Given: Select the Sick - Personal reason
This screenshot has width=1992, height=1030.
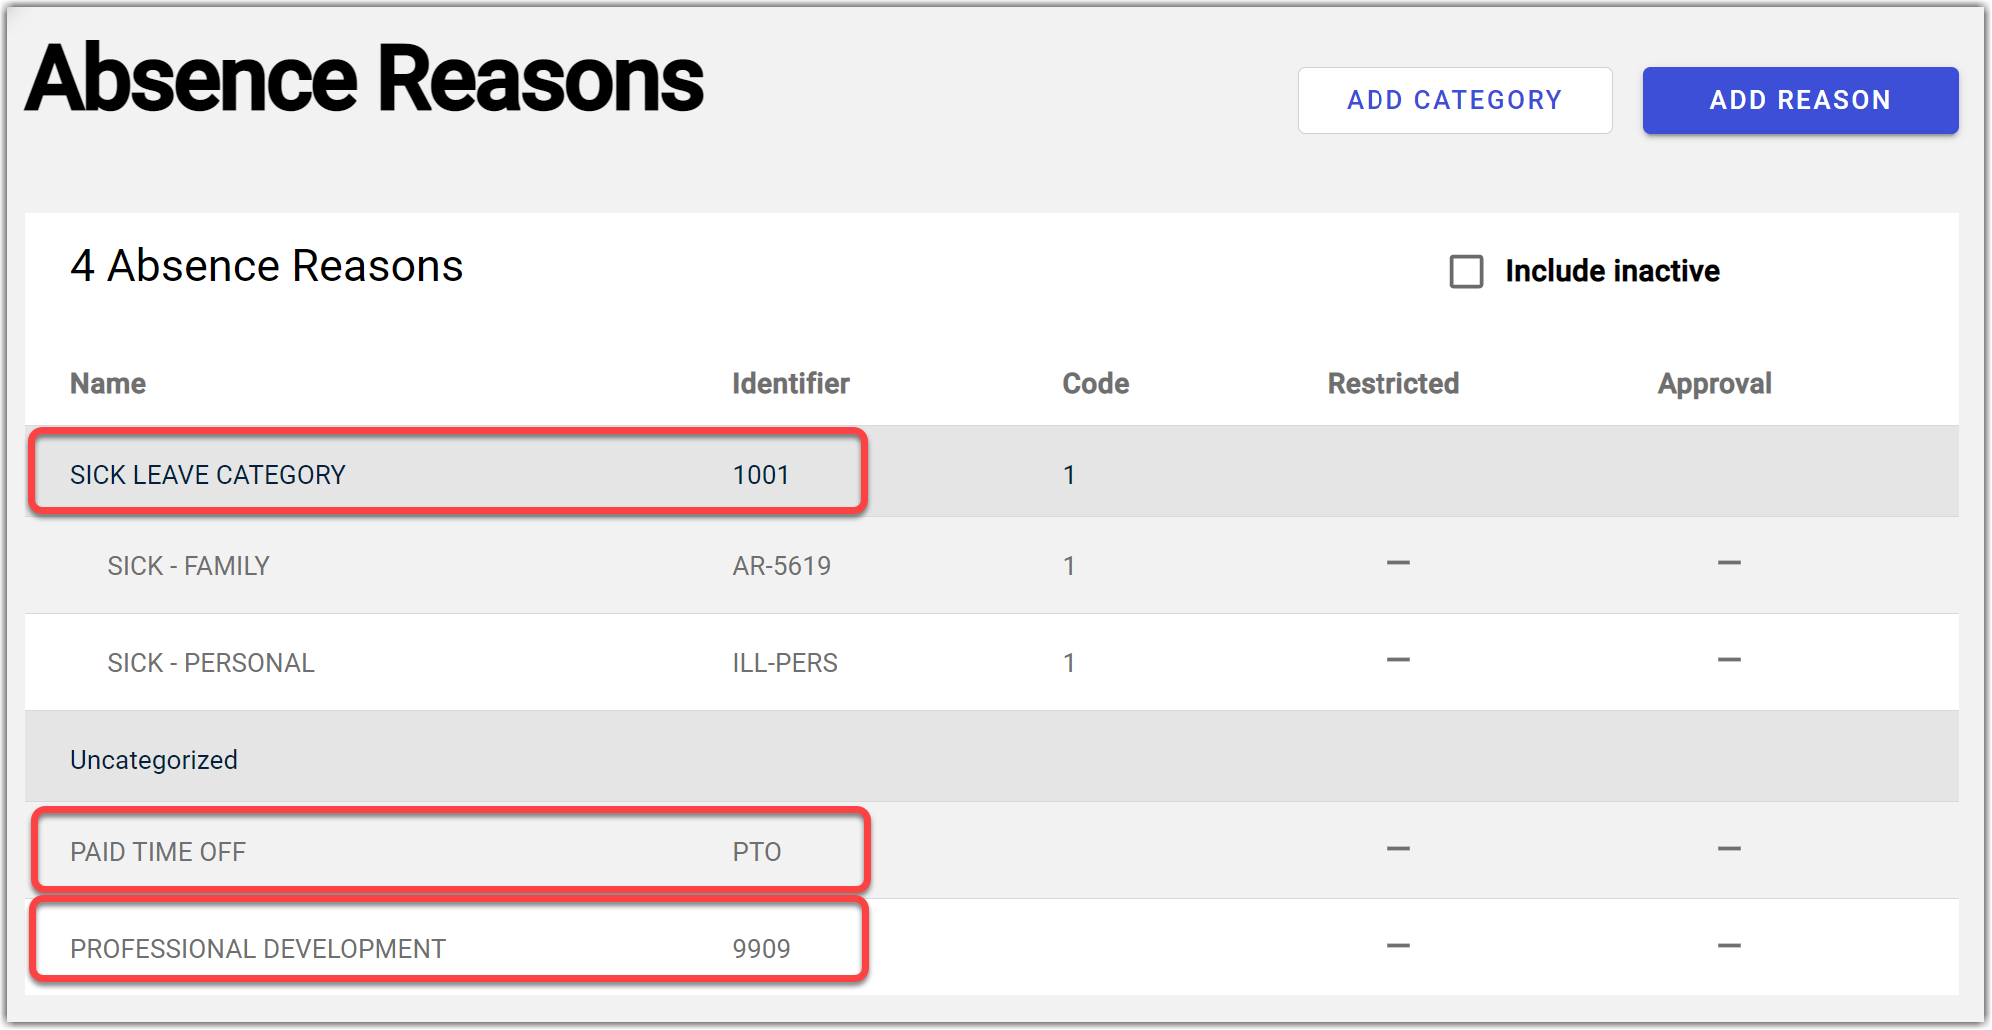Looking at the screenshot, I should point(211,663).
